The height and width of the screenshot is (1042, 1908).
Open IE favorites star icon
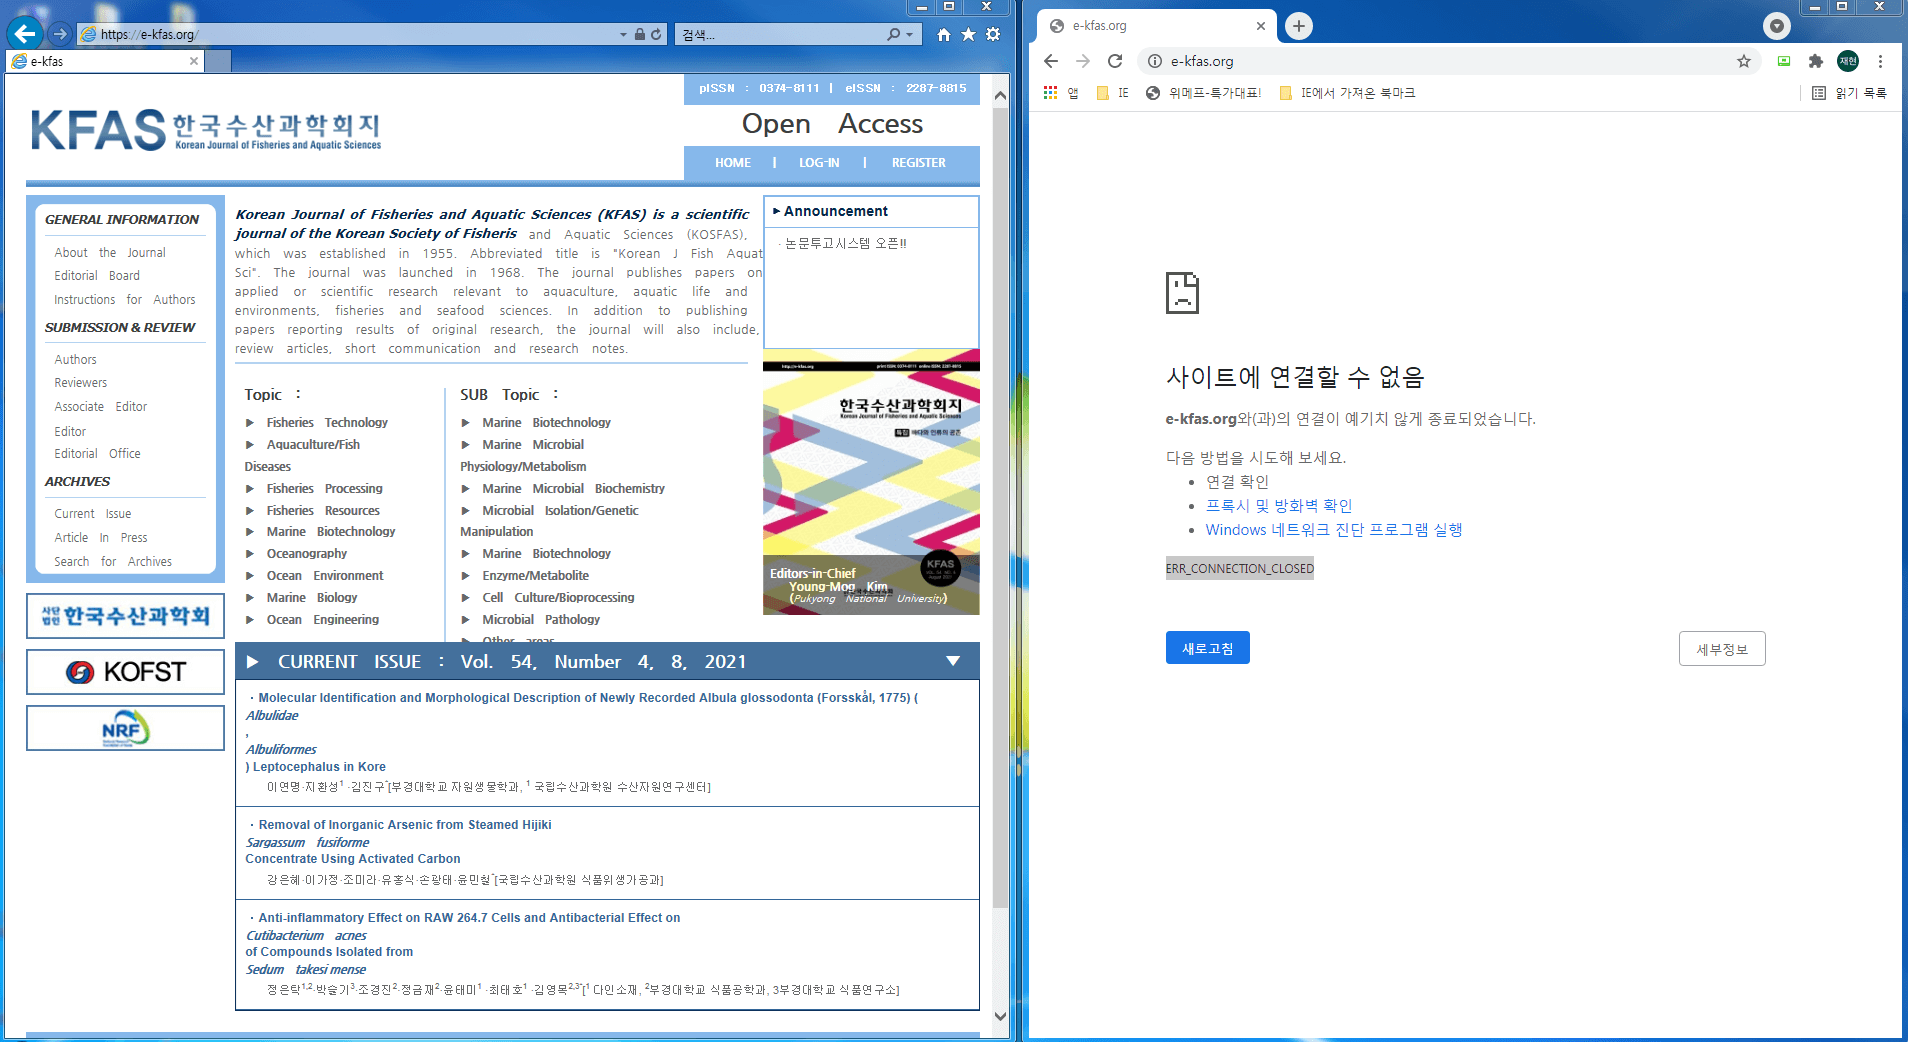(968, 34)
